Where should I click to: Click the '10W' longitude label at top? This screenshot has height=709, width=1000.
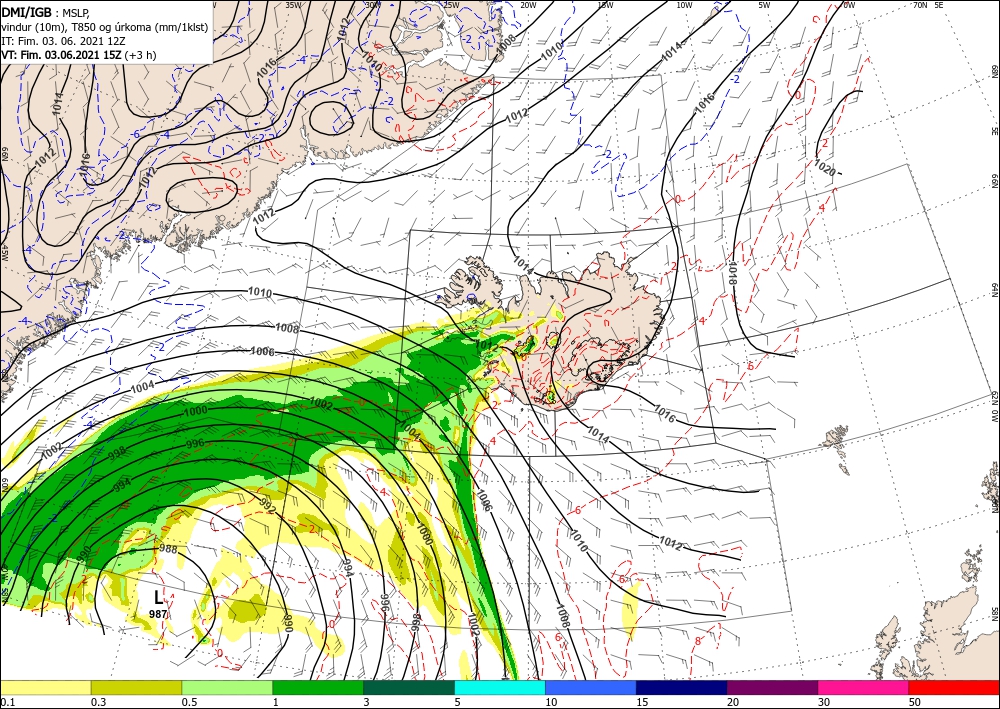pyautogui.click(x=684, y=4)
